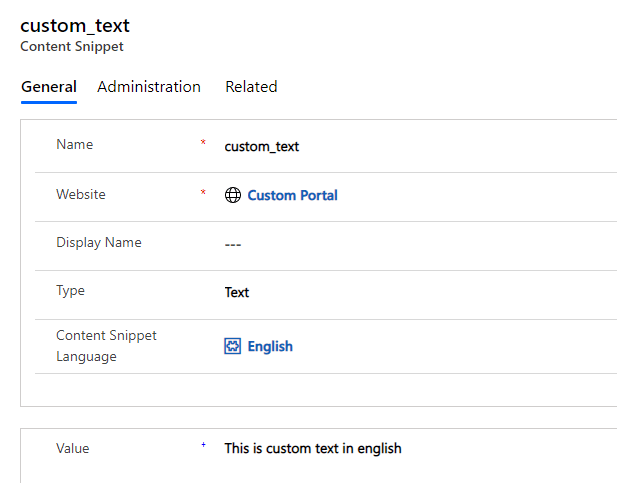Open the English snippet language link
617x483 pixels.
tap(270, 346)
